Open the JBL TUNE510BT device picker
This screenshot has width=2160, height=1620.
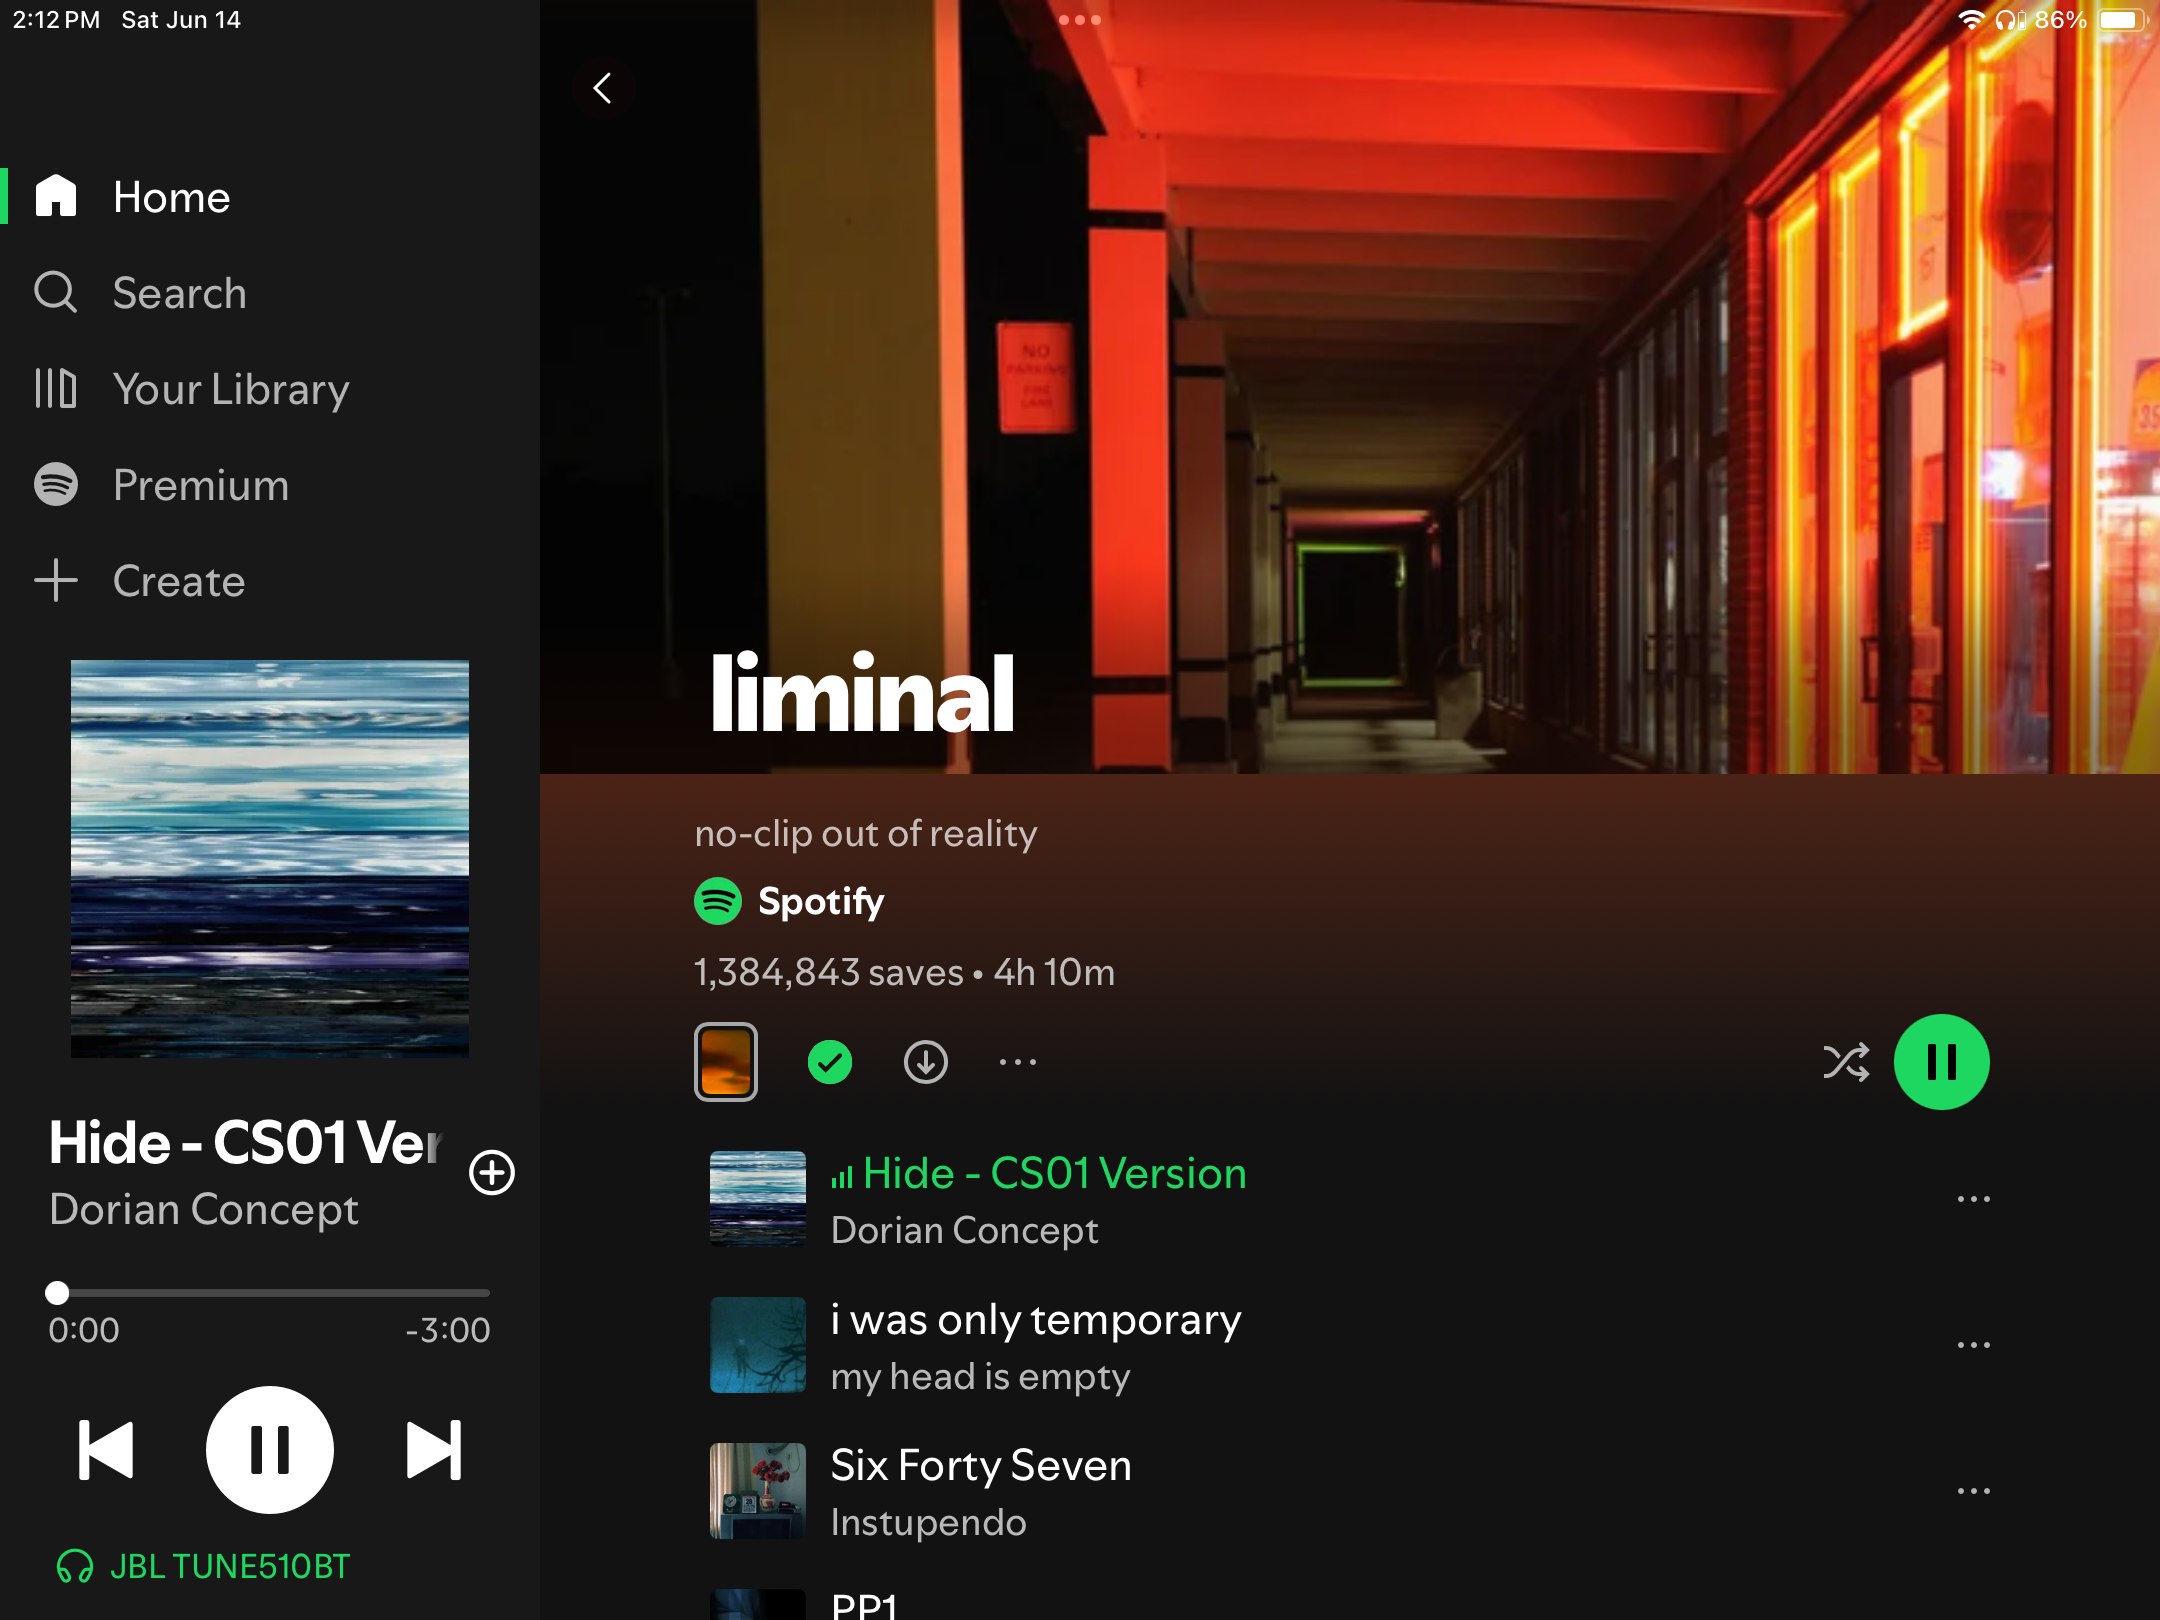point(203,1566)
